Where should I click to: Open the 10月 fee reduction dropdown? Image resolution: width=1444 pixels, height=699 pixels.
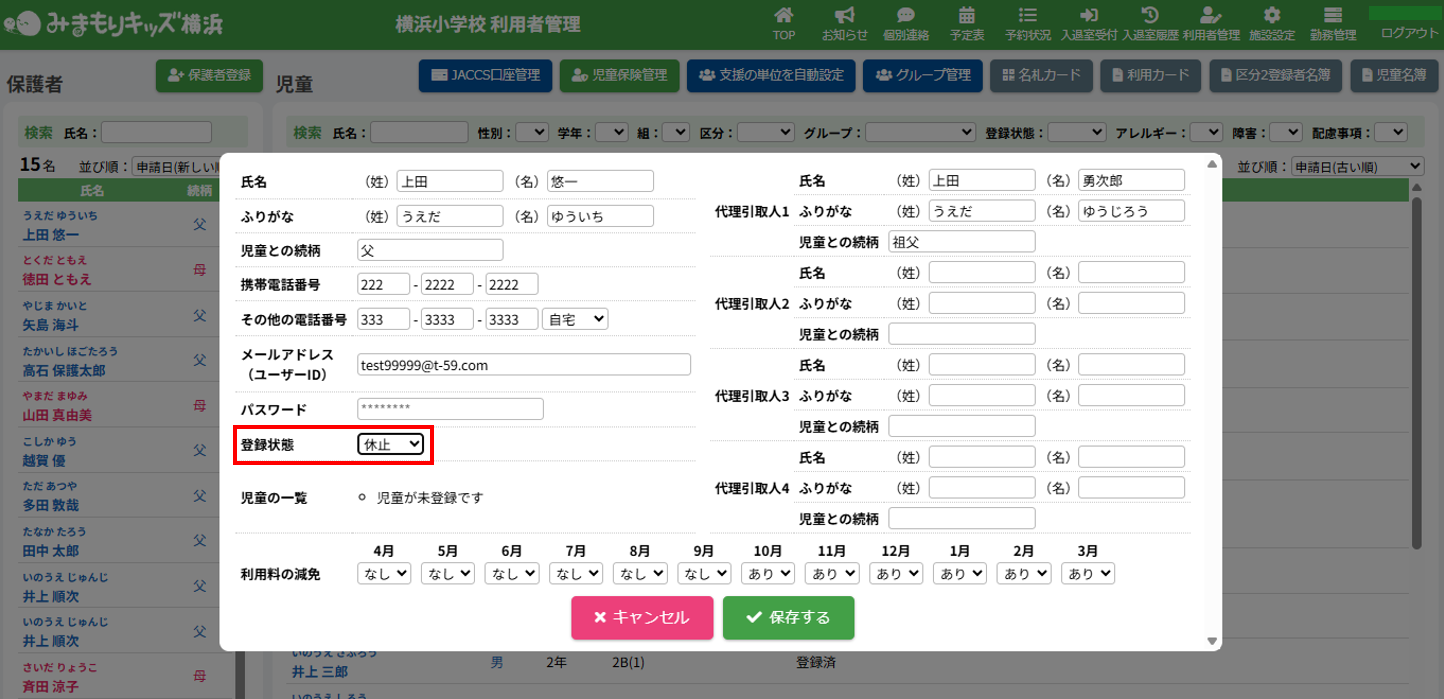coord(768,573)
